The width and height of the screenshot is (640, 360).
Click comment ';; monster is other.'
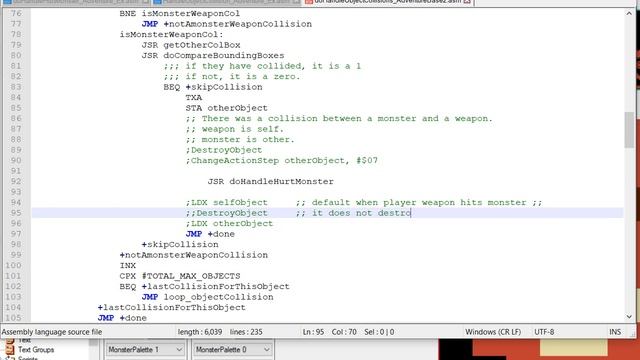point(240,140)
